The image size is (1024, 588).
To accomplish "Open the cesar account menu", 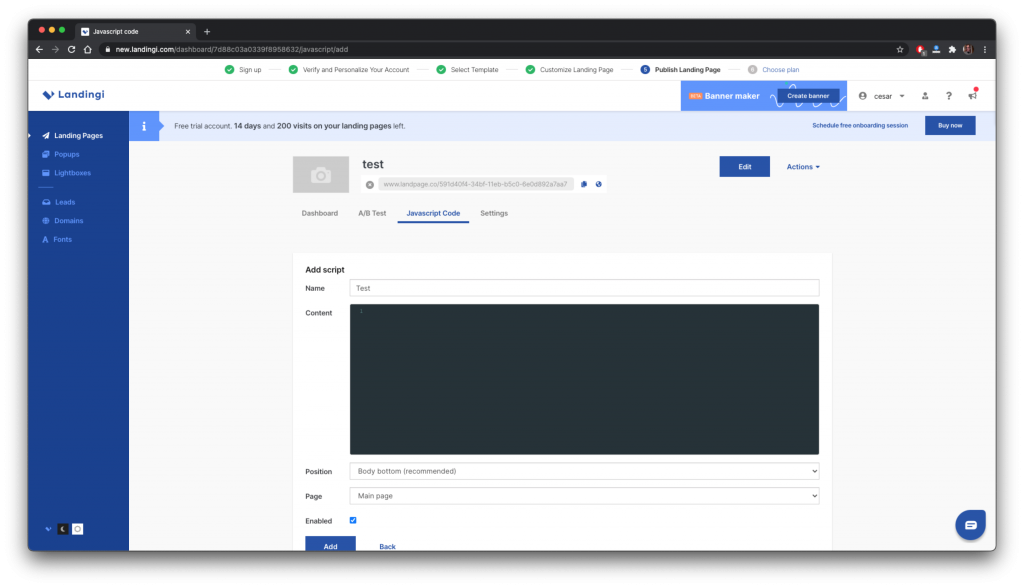I will click(x=881, y=96).
